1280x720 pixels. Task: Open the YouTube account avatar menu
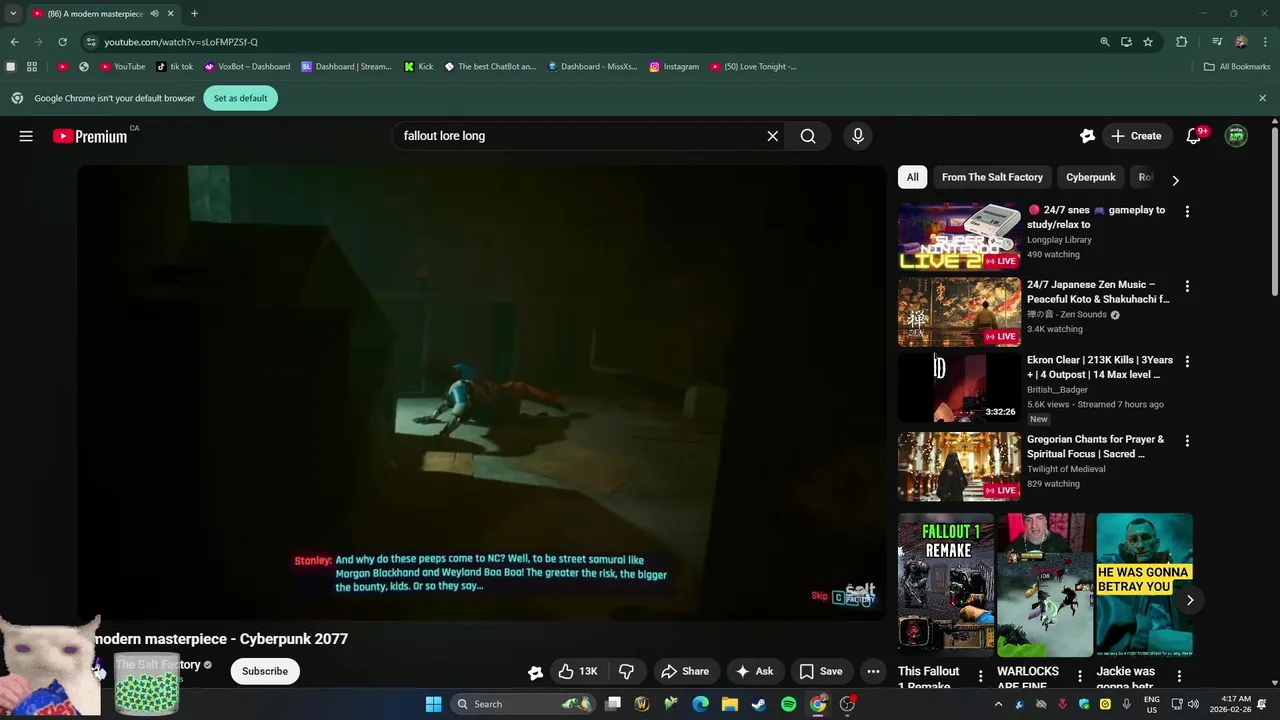(1237, 136)
